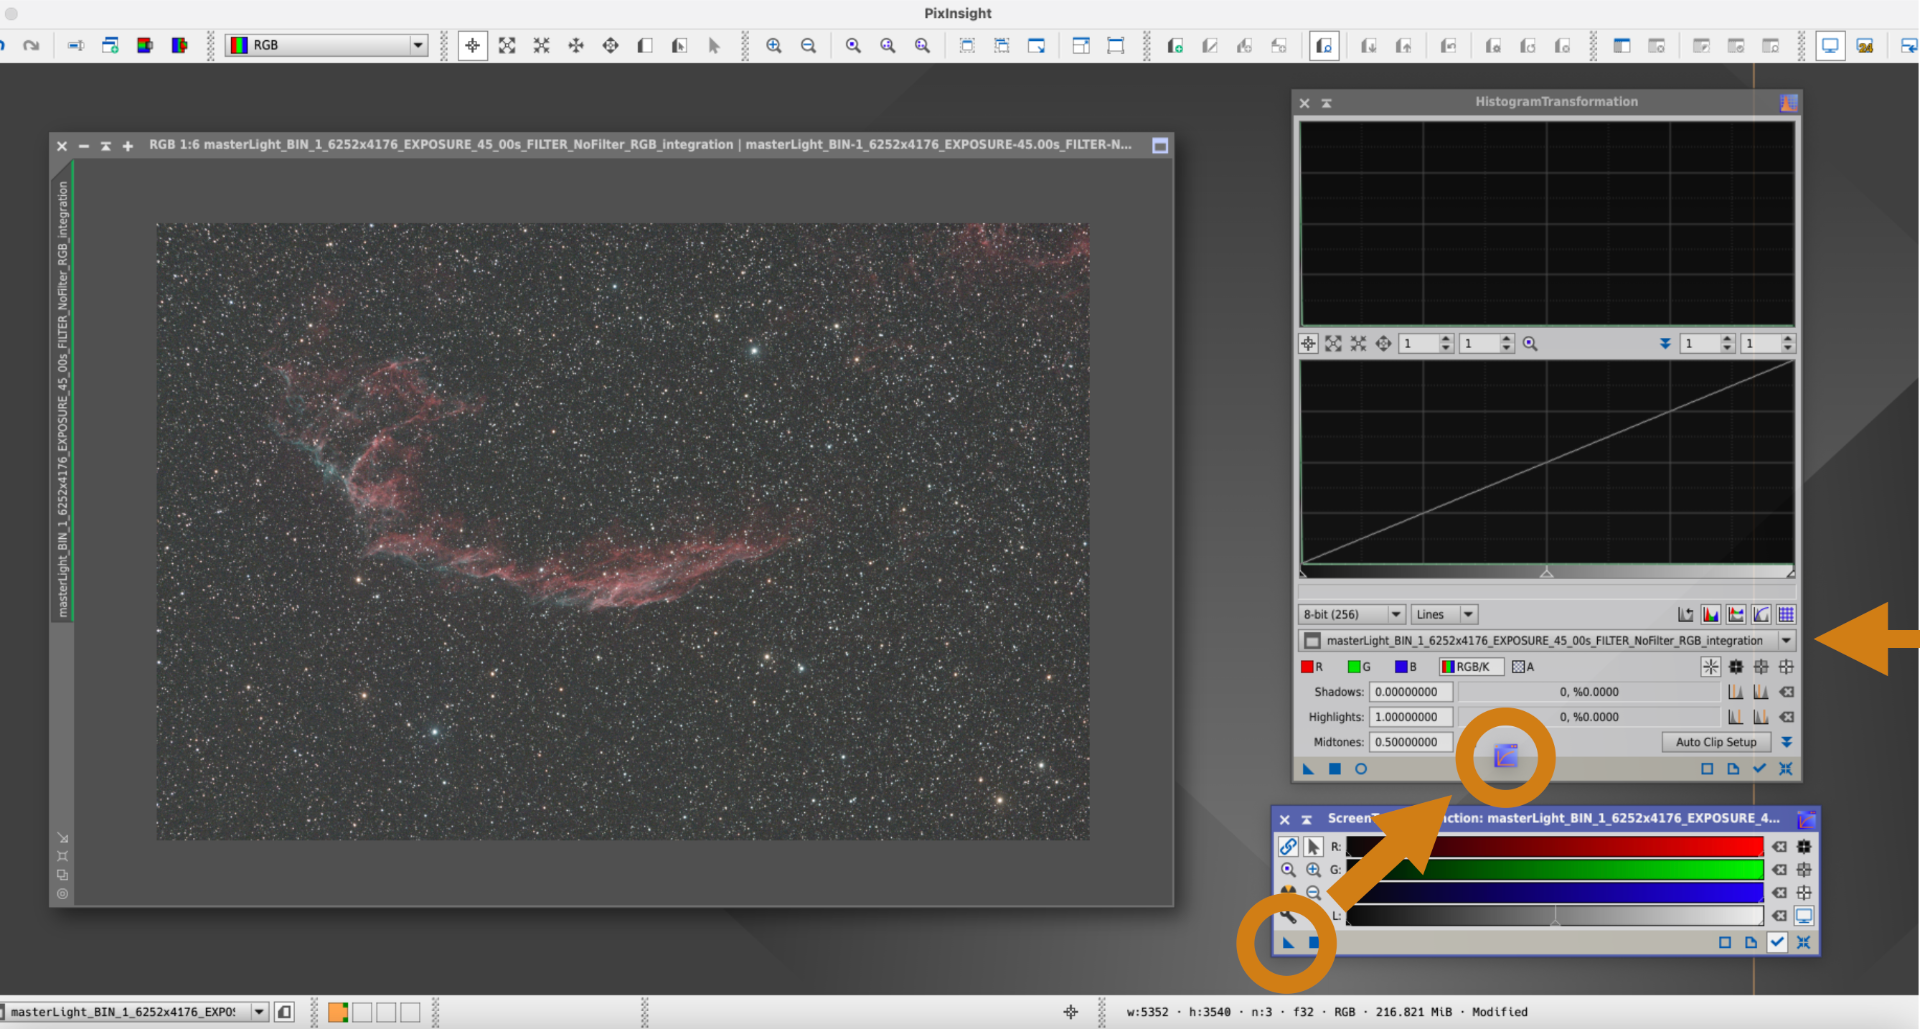Click the green G channel slider bar
The image size is (1920, 1029).
point(1554,870)
